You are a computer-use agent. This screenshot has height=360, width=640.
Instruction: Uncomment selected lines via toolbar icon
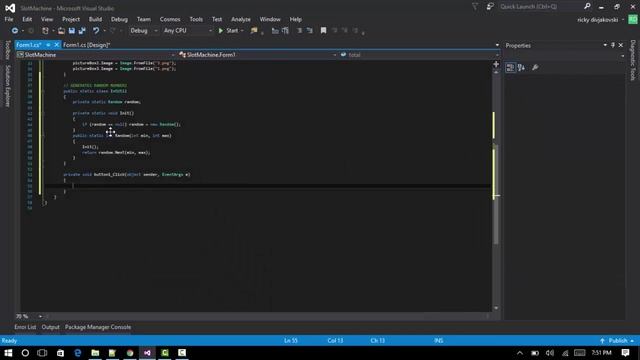pos(309,31)
